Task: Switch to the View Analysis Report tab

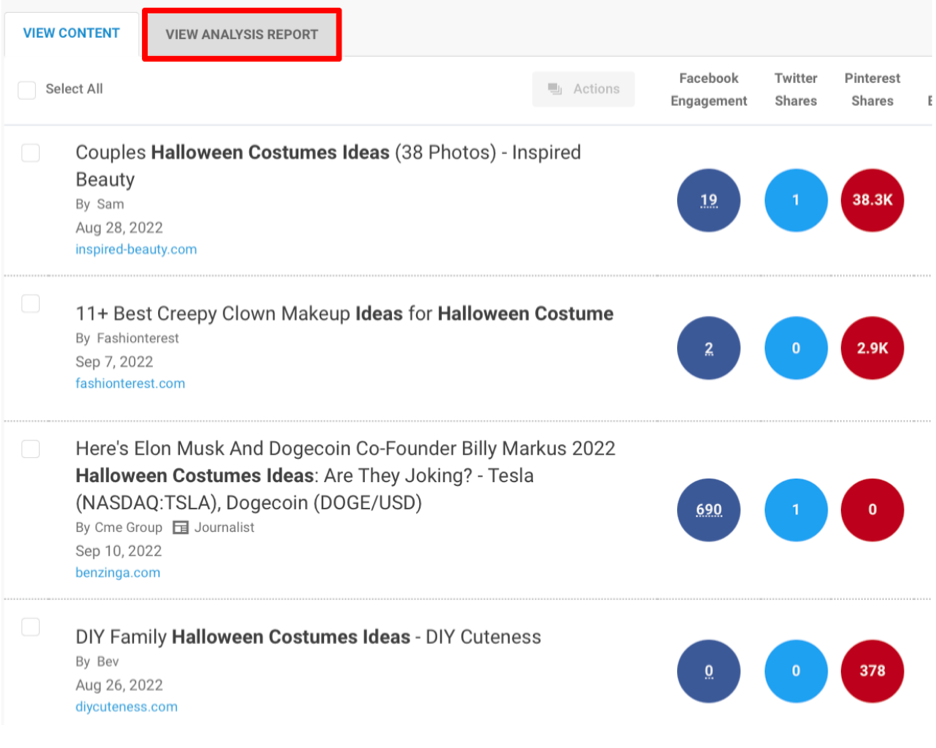Action: point(242,35)
